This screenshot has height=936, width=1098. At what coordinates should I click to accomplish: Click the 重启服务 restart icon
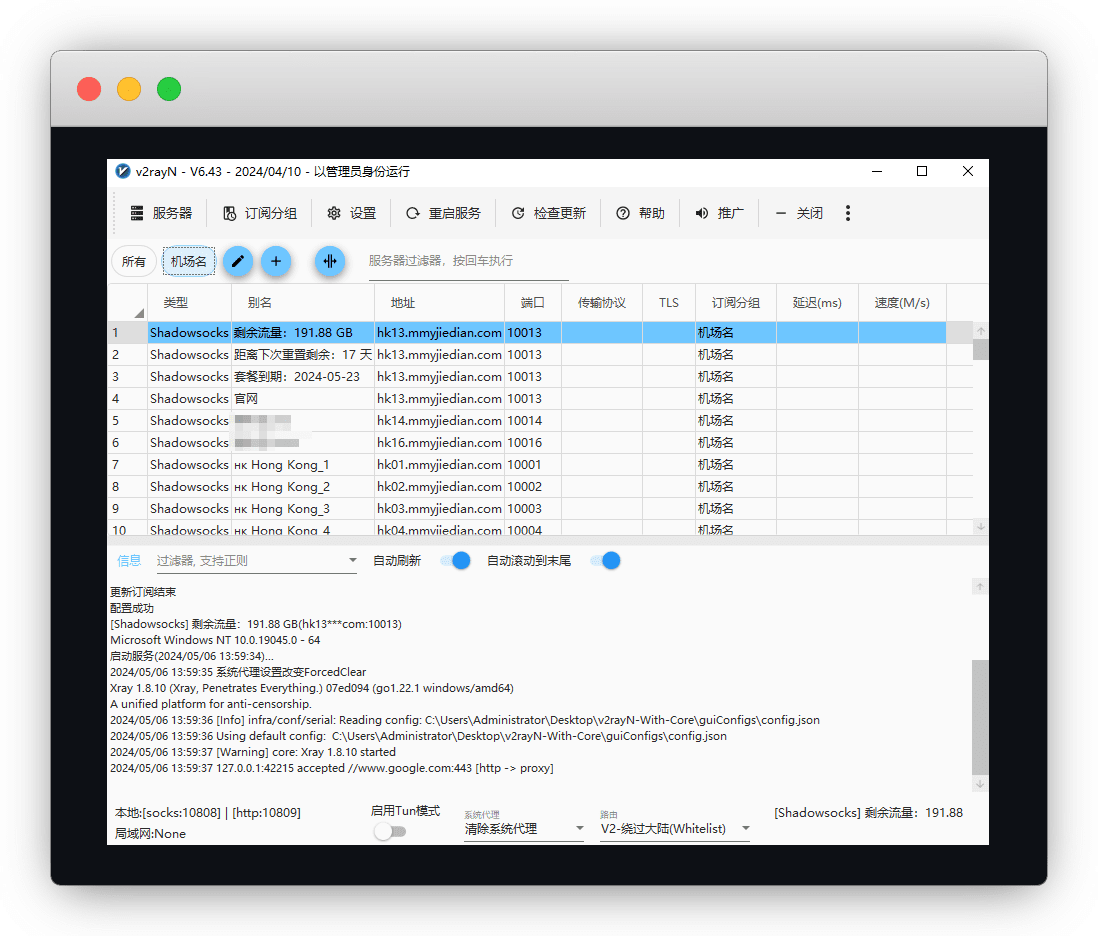pos(412,213)
